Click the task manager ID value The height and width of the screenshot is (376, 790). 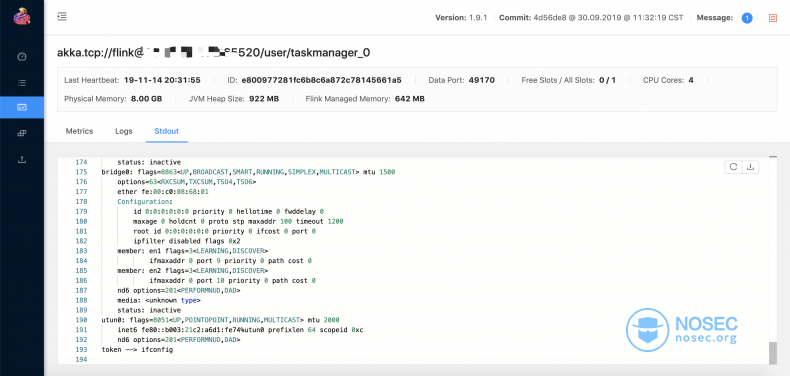(x=321, y=80)
